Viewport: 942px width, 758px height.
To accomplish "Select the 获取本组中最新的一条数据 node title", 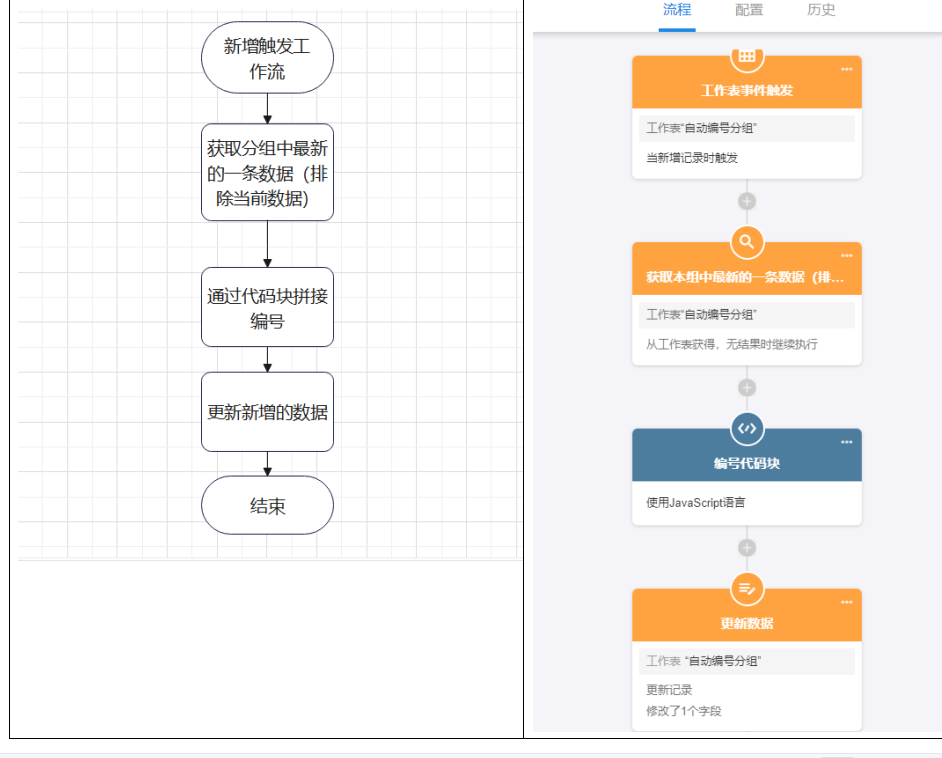I will click(x=745, y=277).
